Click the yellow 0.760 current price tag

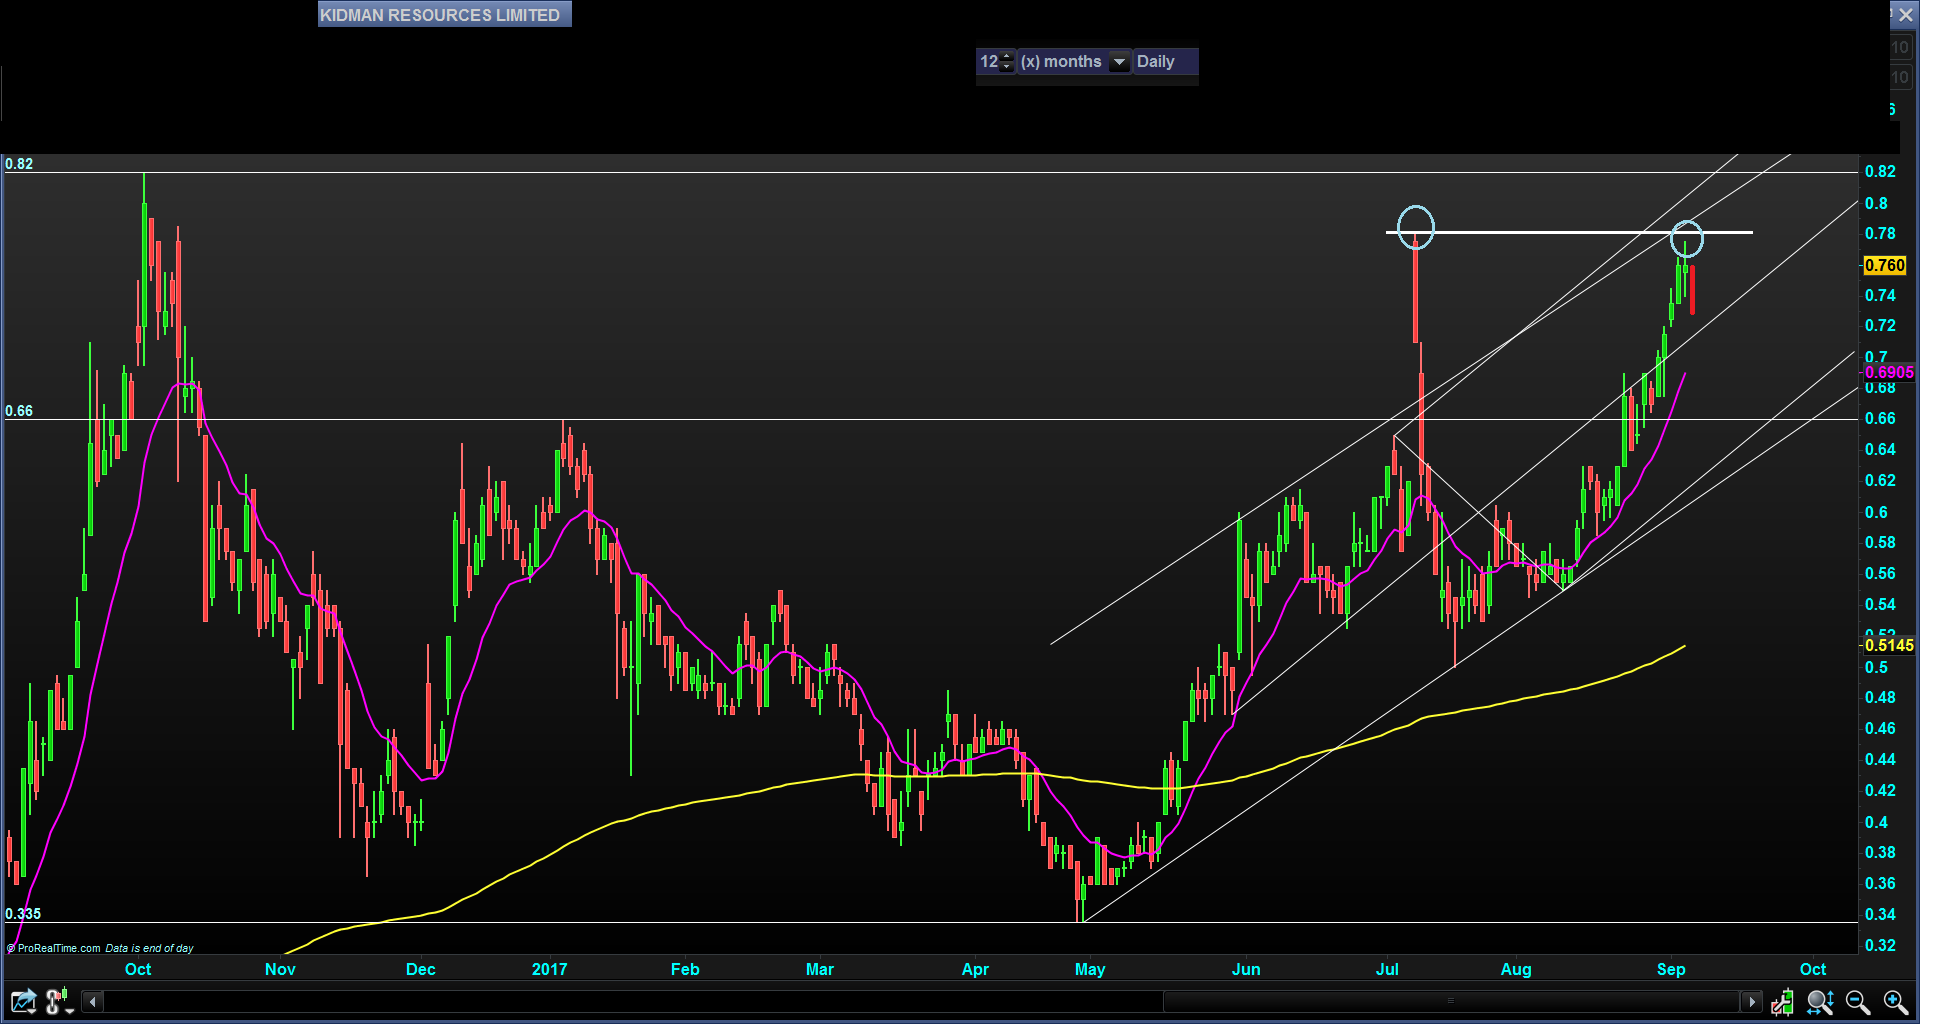(1885, 265)
